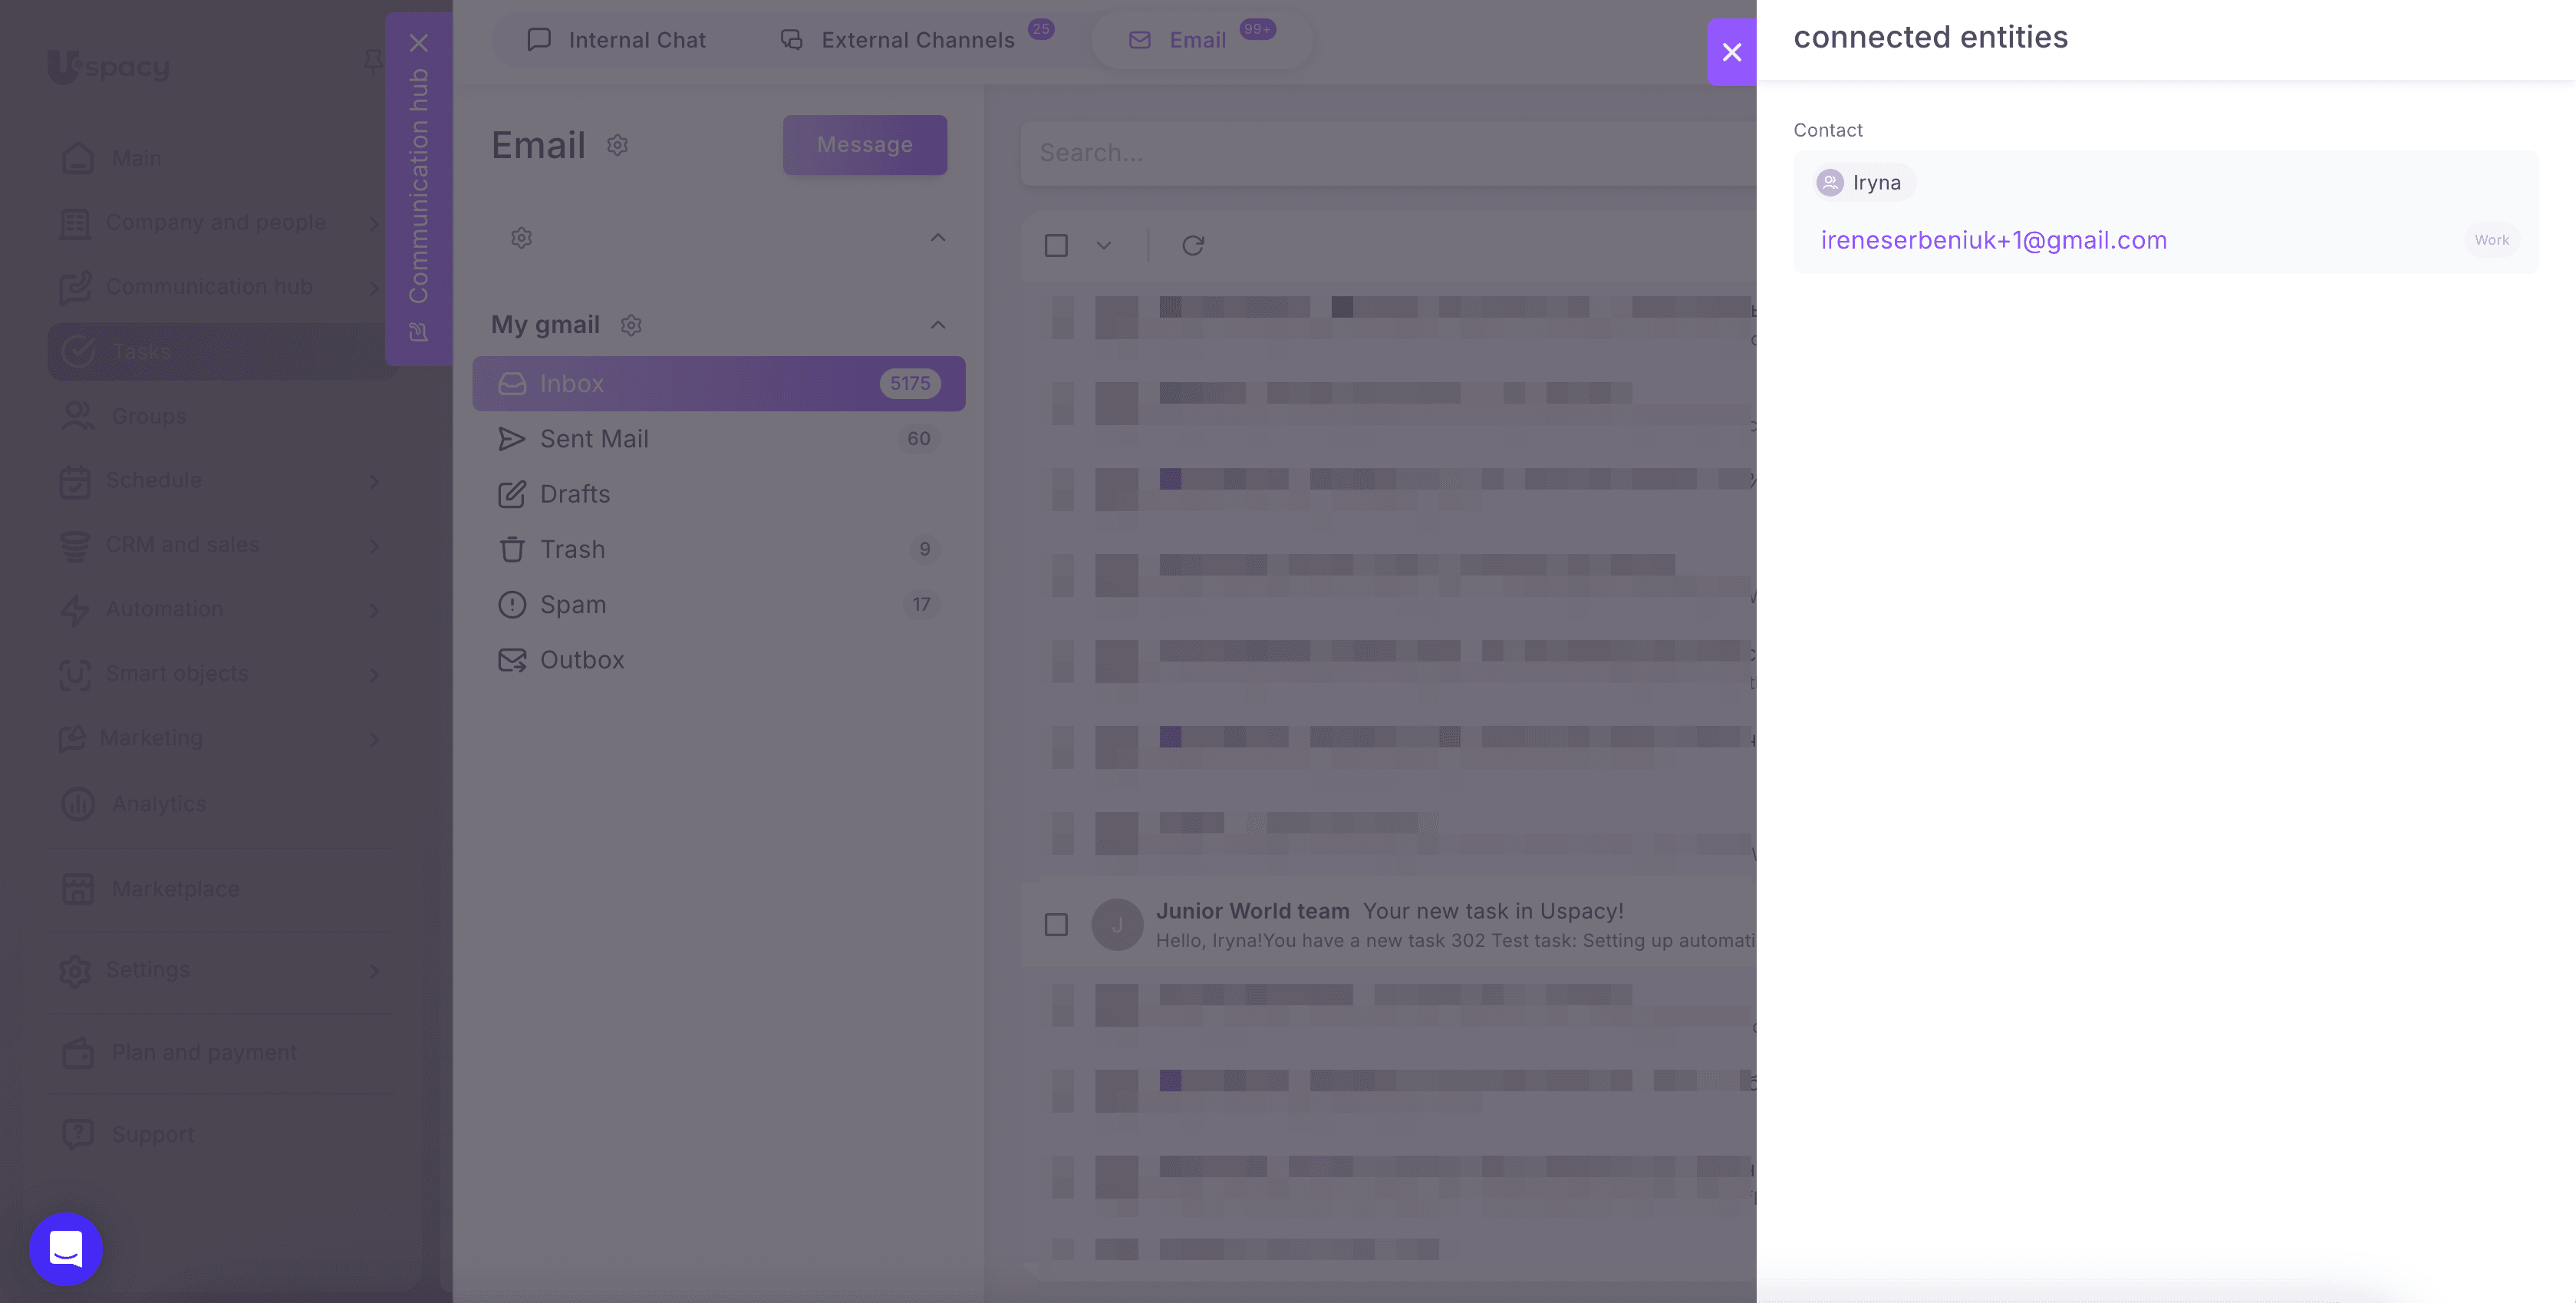Click the Junior World team avatar
Image resolution: width=2576 pixels, height=1303 pixels.
[x=1117, y=925]
